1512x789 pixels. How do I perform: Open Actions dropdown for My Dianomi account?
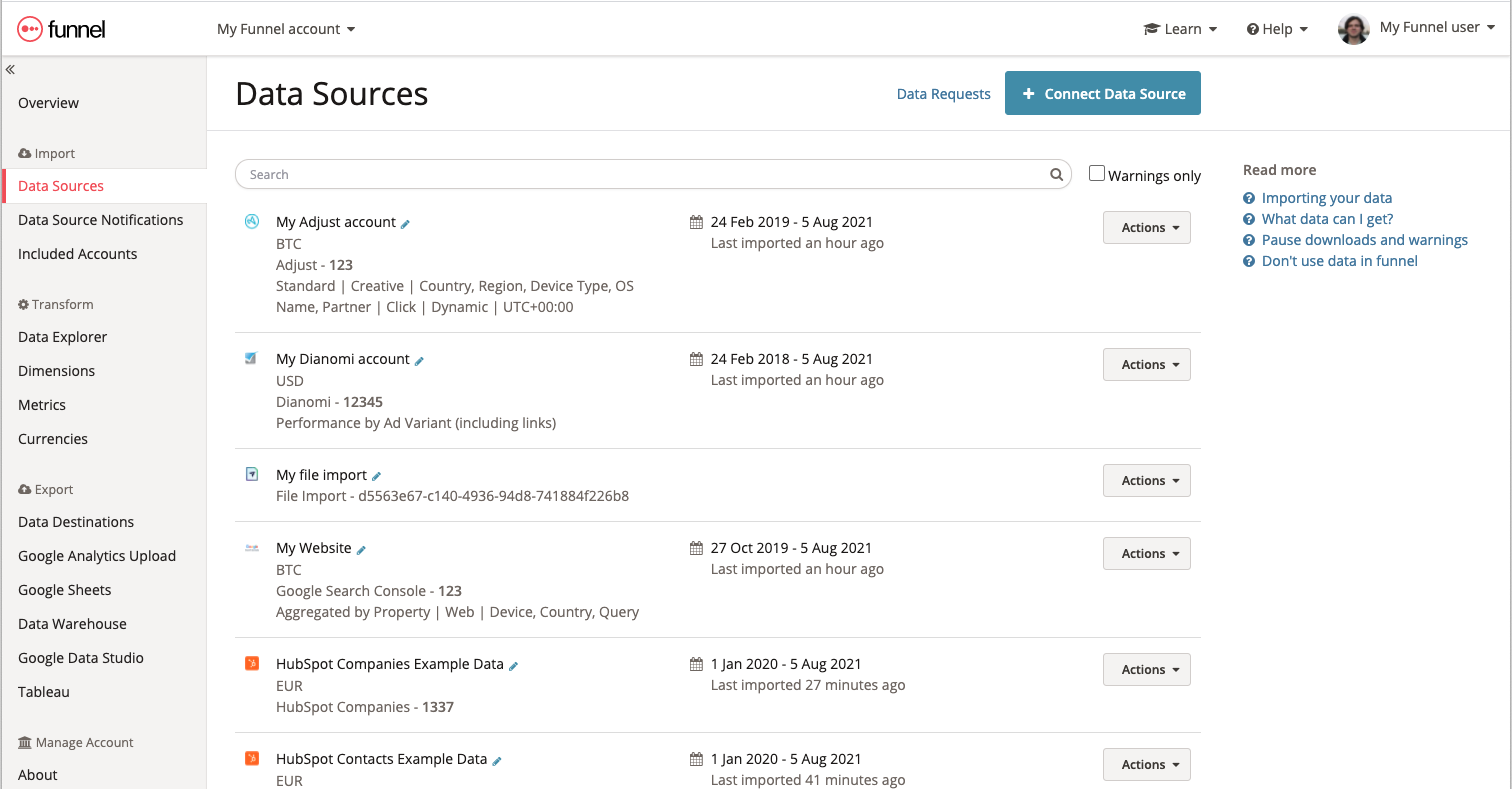click(1146, 364)
